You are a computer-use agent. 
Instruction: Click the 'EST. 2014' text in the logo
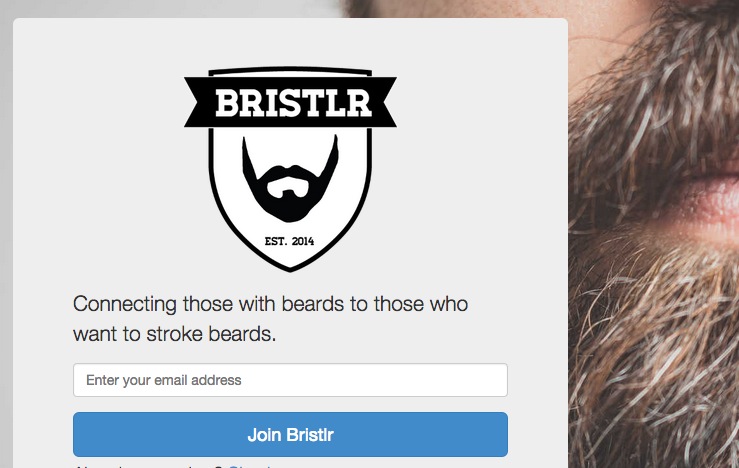click(x=289, y=241)
